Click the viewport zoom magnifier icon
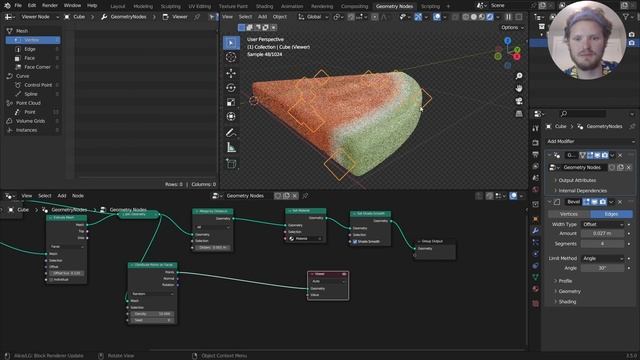This screenshot has height=360, width=640. click(x=519, y=76)
